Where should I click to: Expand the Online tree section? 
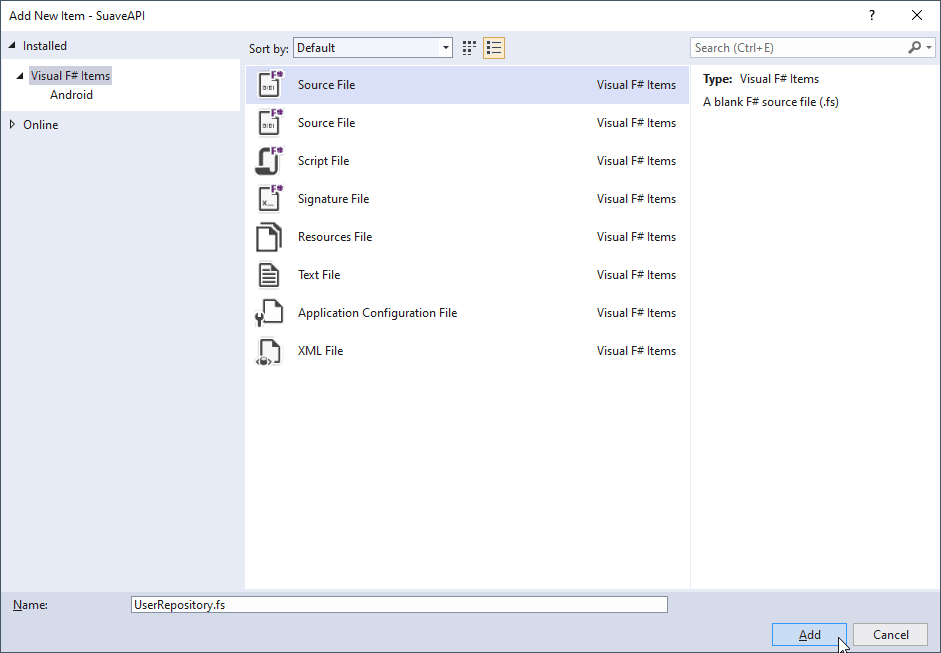click(x=12, y=125)
